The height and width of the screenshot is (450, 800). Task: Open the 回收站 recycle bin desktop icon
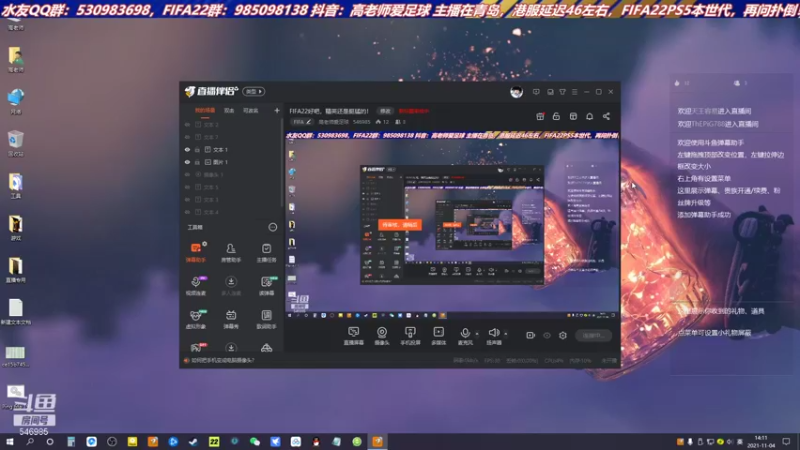coord(15,143)
